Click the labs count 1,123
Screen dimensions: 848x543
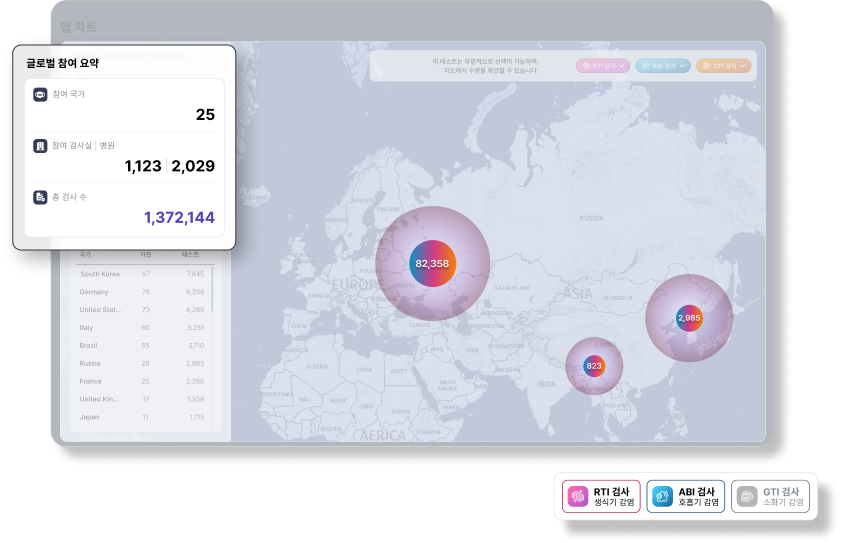[143, 166]
